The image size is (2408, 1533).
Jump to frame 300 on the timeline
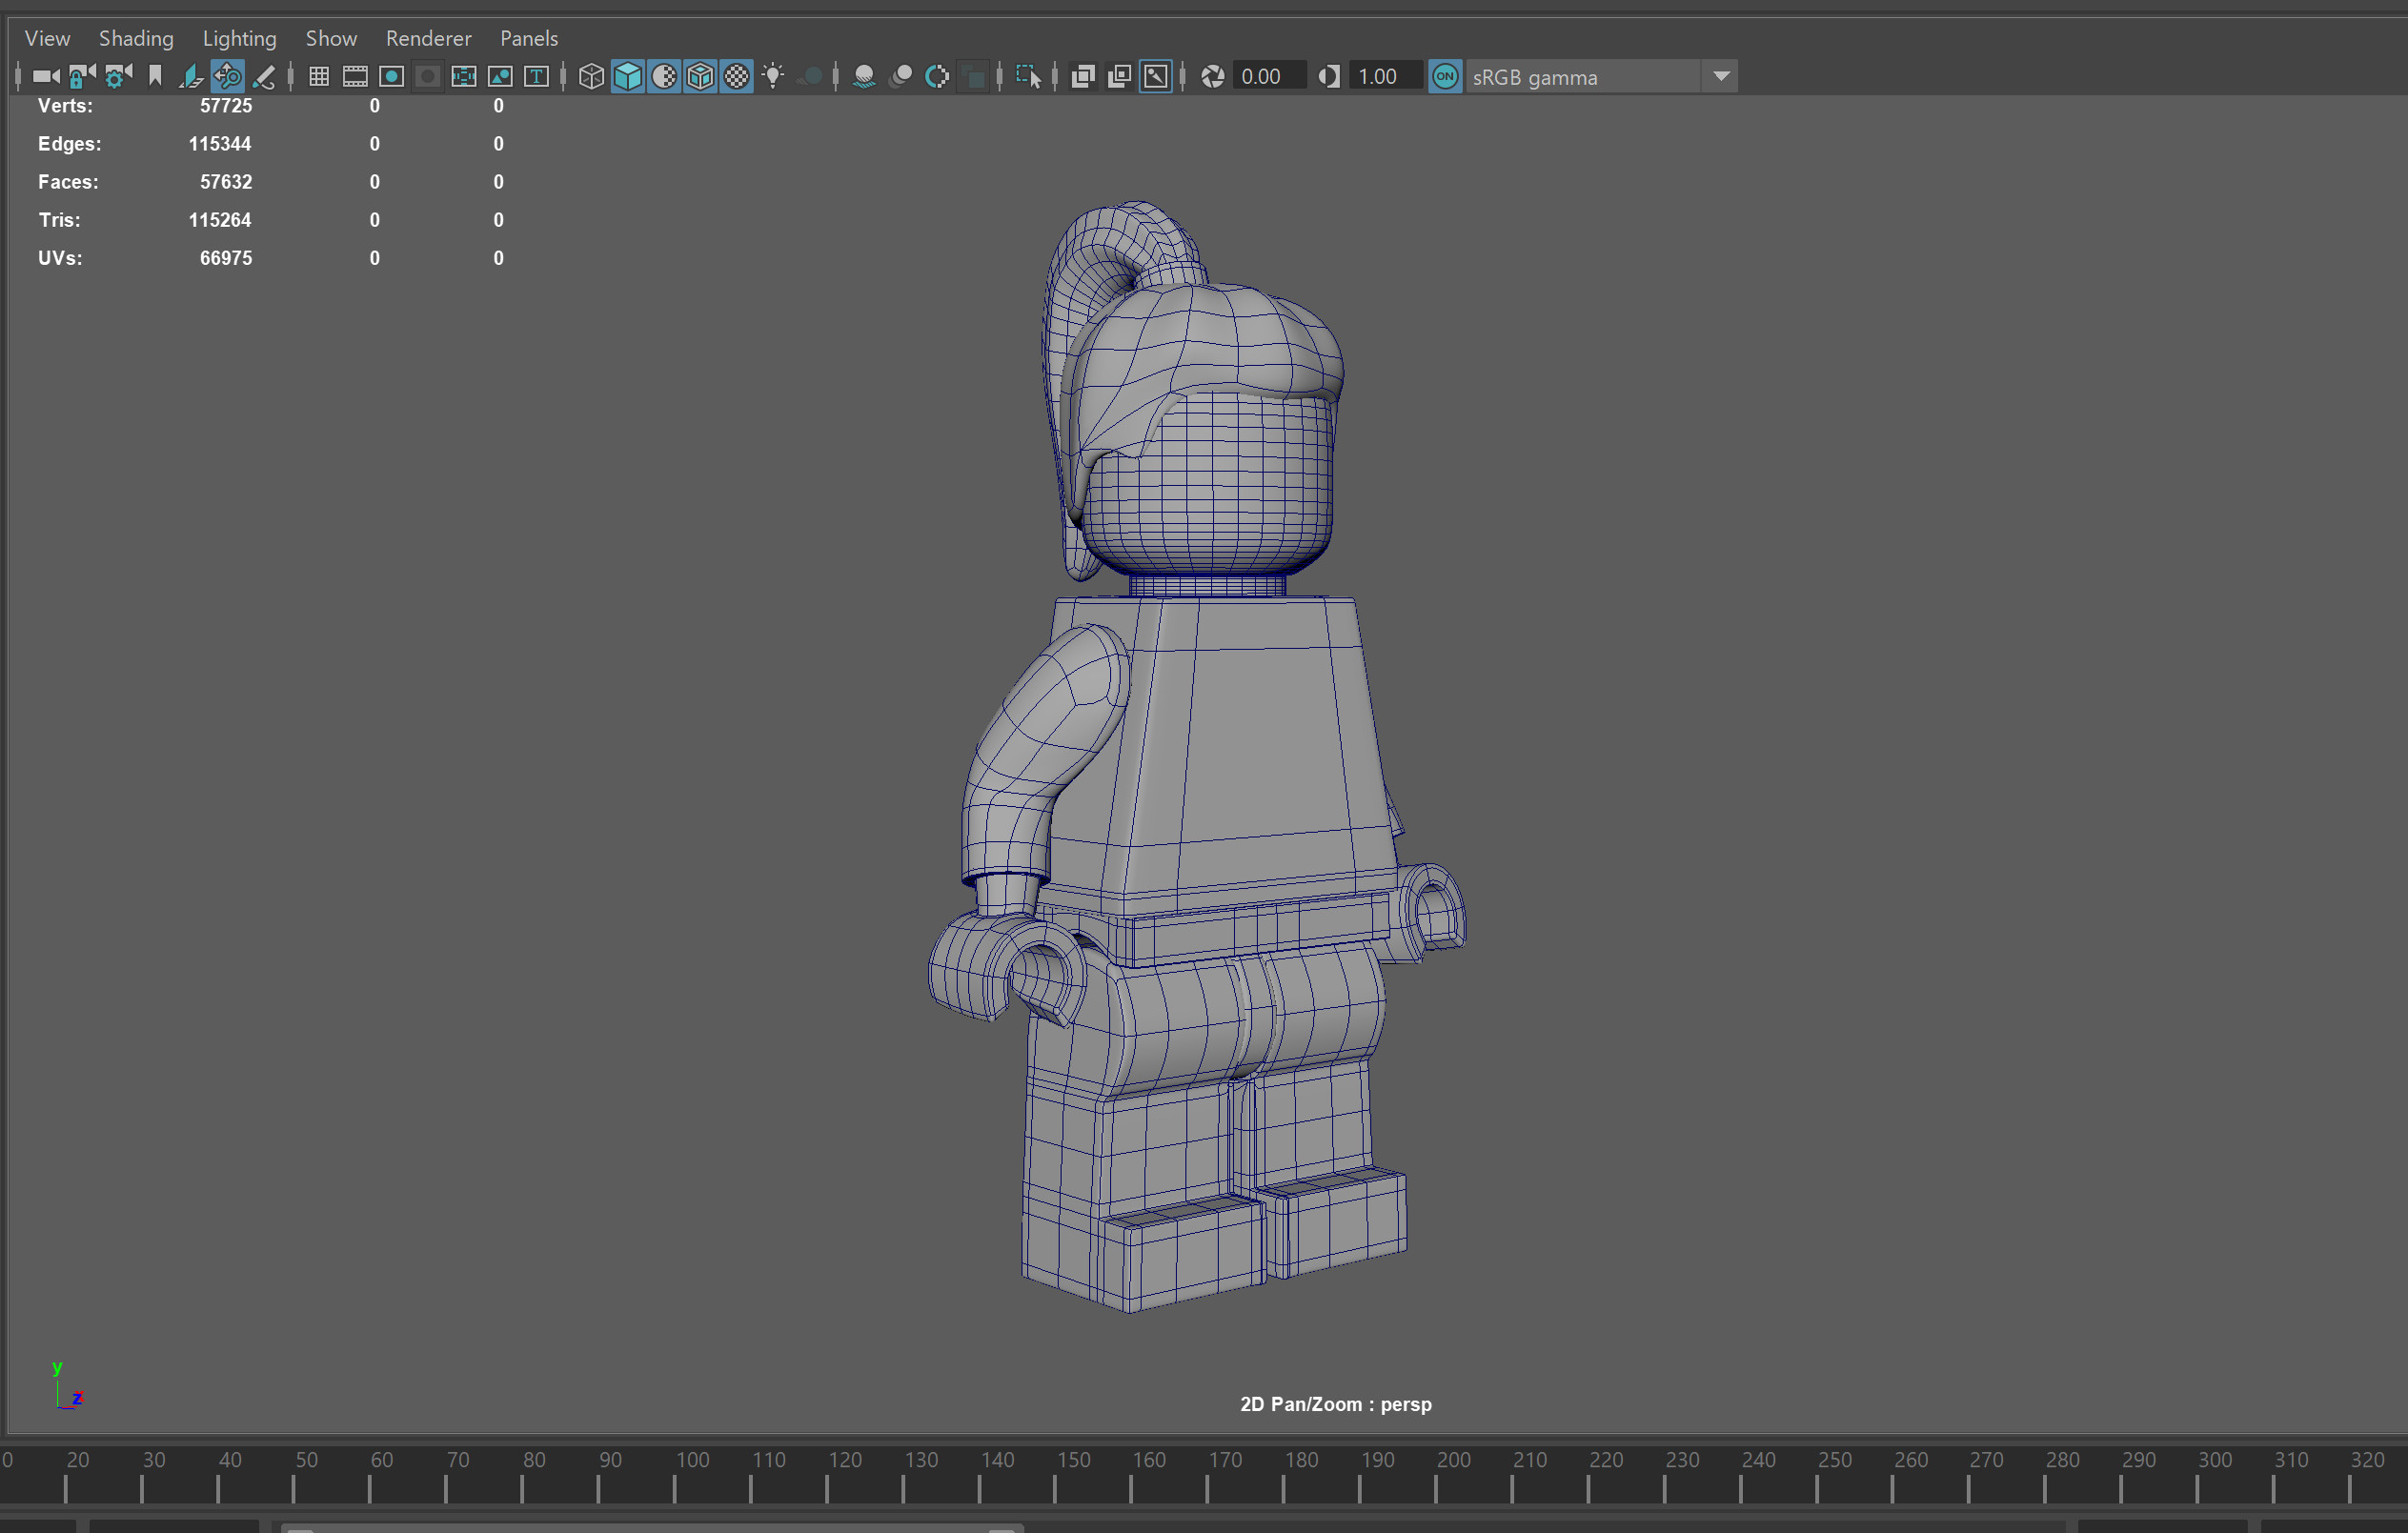[x=2215, y=1460]
